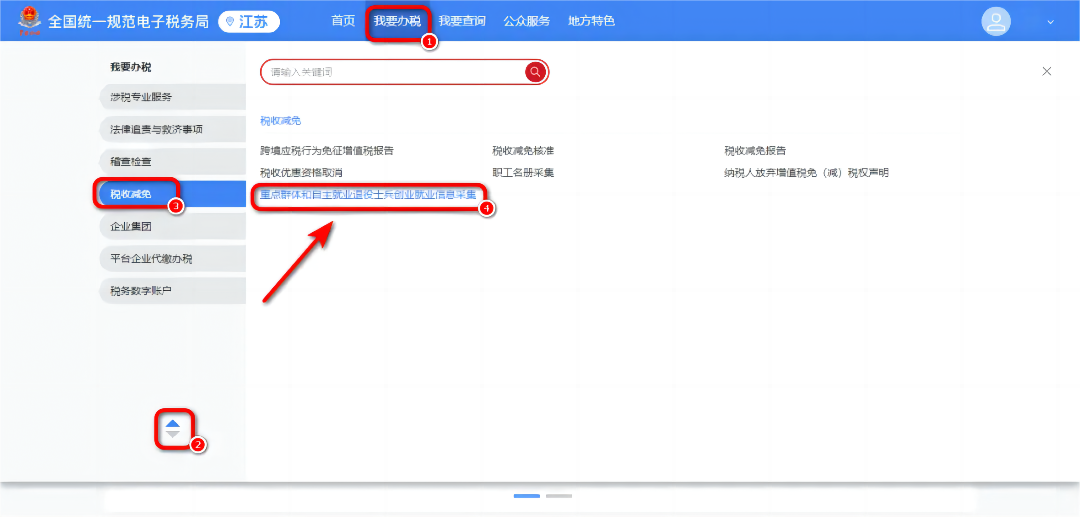Click the user avatar icon
Screen dimensions: 1080x517
point(996,21)
